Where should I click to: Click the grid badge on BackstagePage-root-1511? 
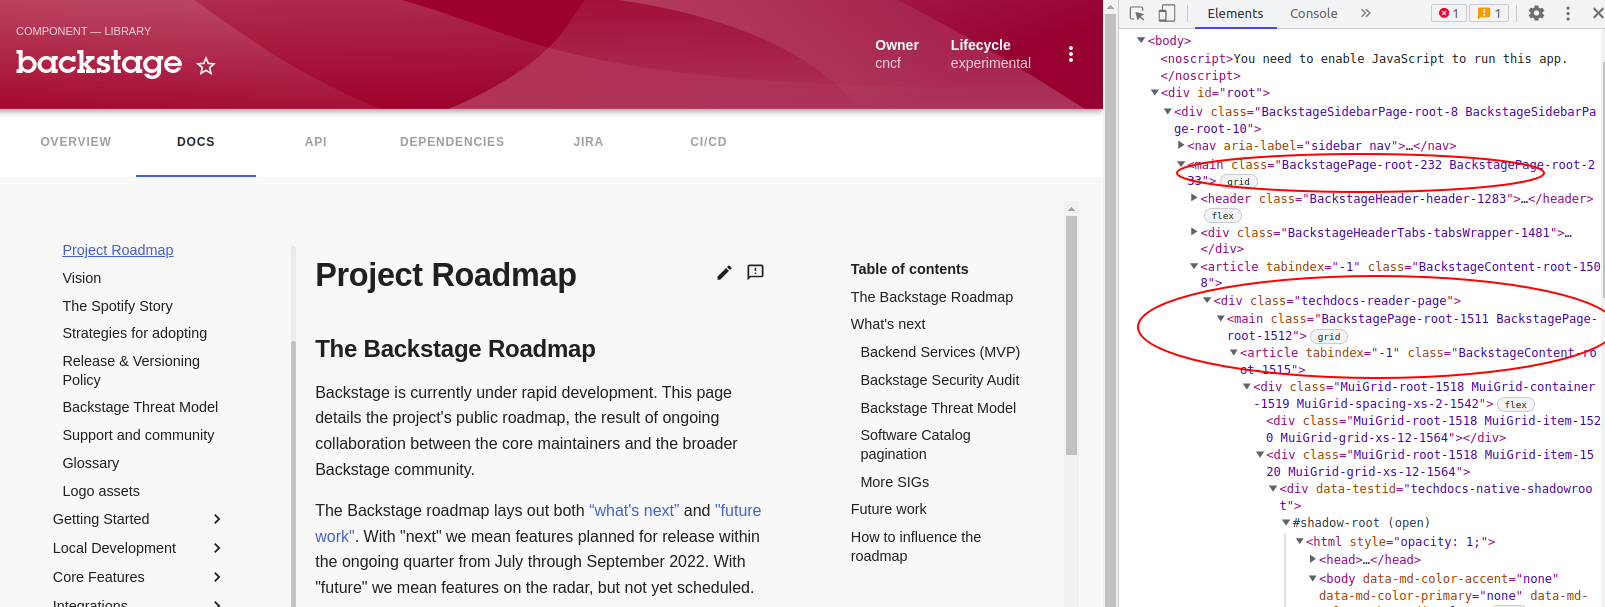pyautogui.click(x=1329, y=337)
